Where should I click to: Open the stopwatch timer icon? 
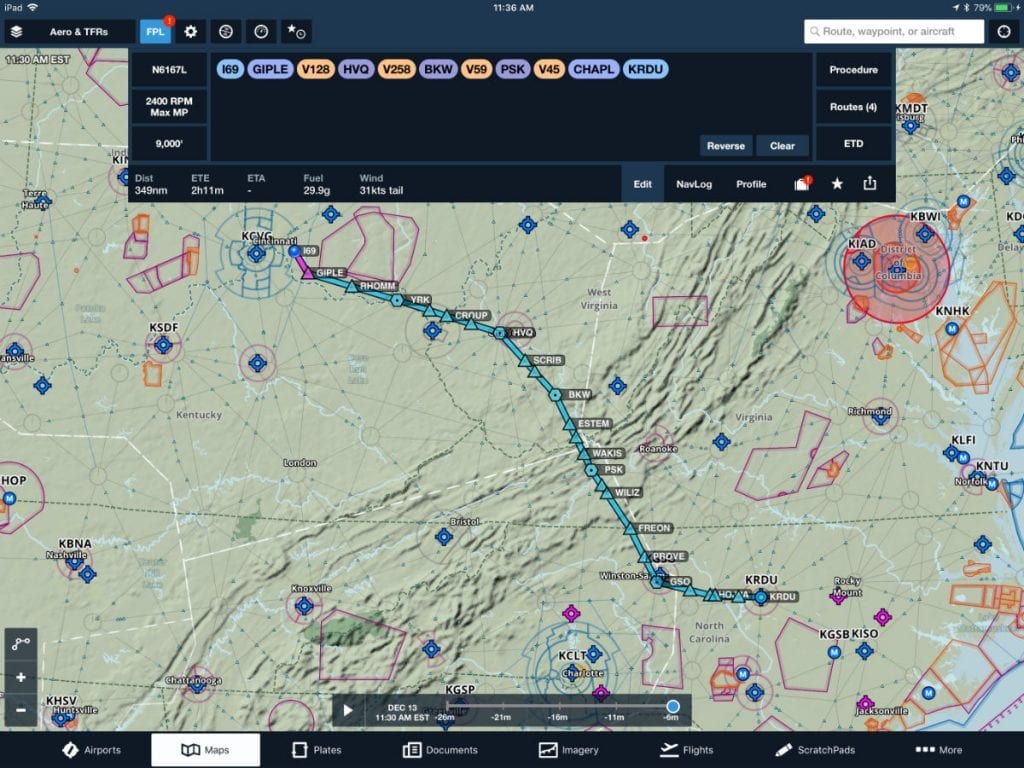261,31
